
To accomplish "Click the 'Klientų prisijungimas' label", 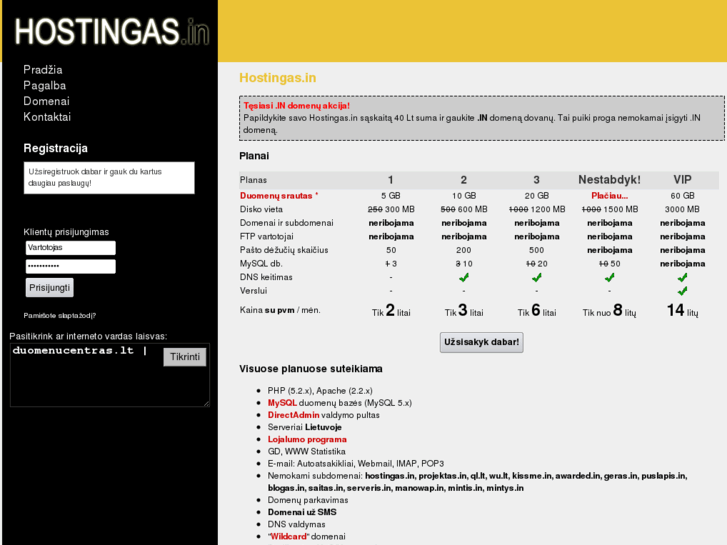I will [66, 232].
